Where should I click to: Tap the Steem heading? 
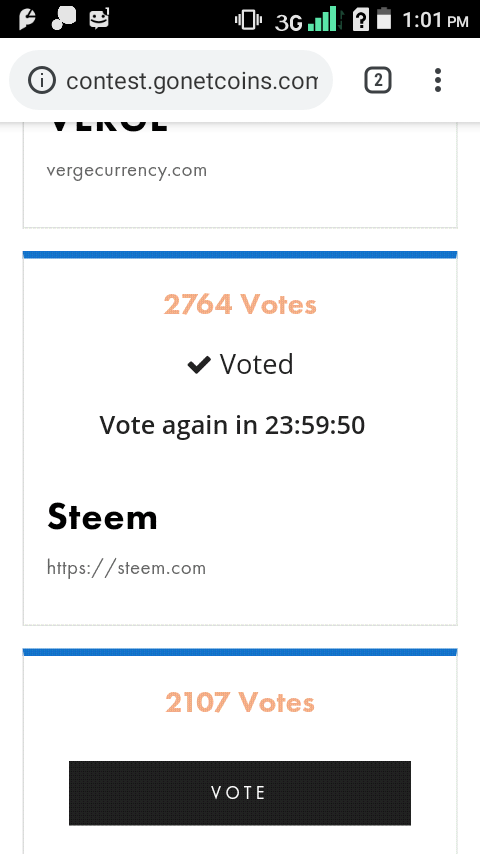click(x=102, y=516)
